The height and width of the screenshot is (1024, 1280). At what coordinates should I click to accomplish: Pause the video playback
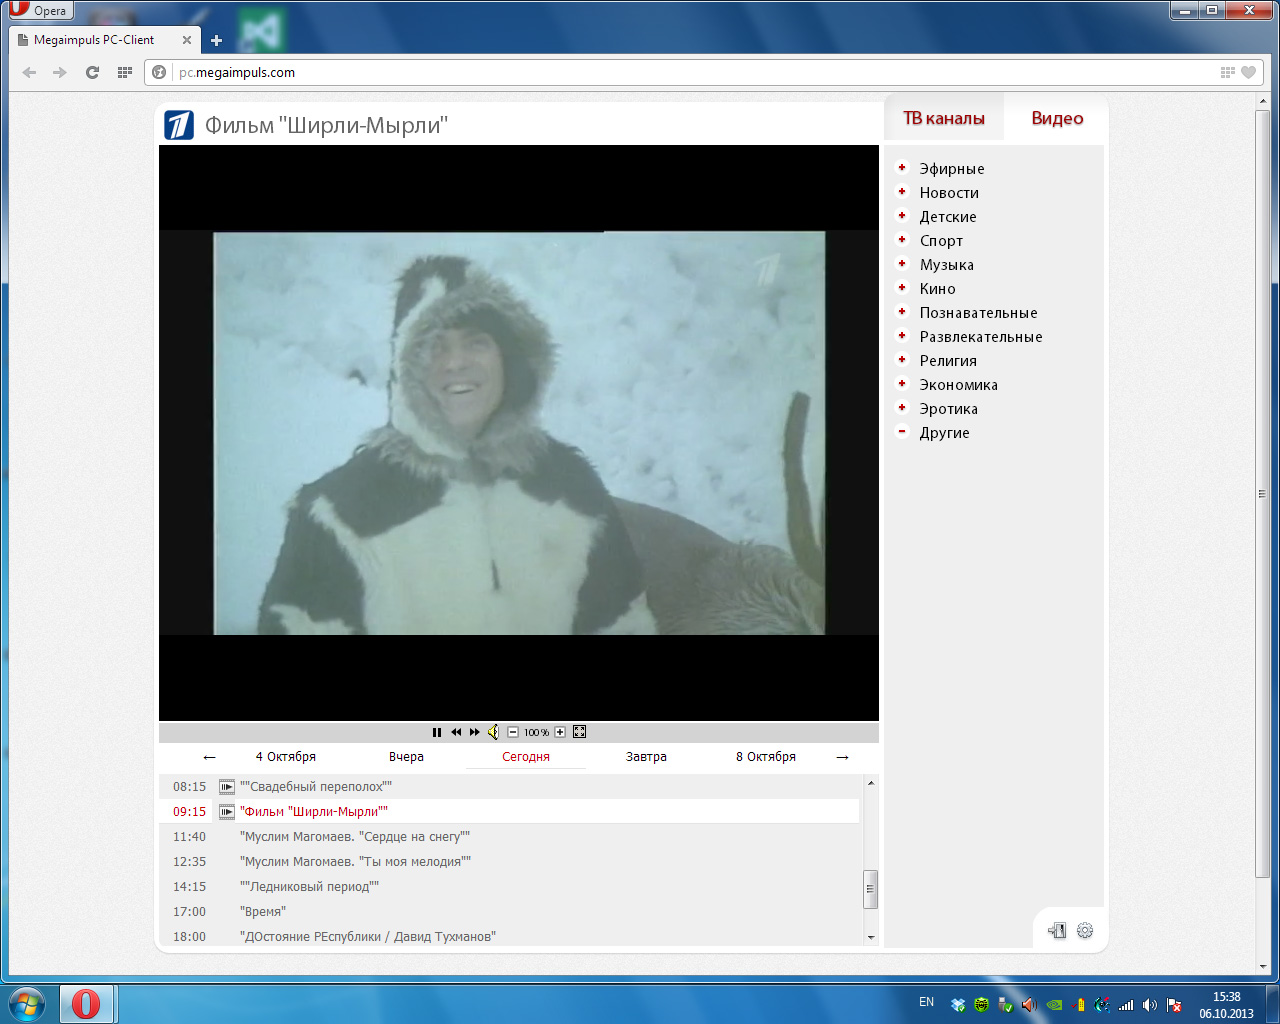pos(437,732)
